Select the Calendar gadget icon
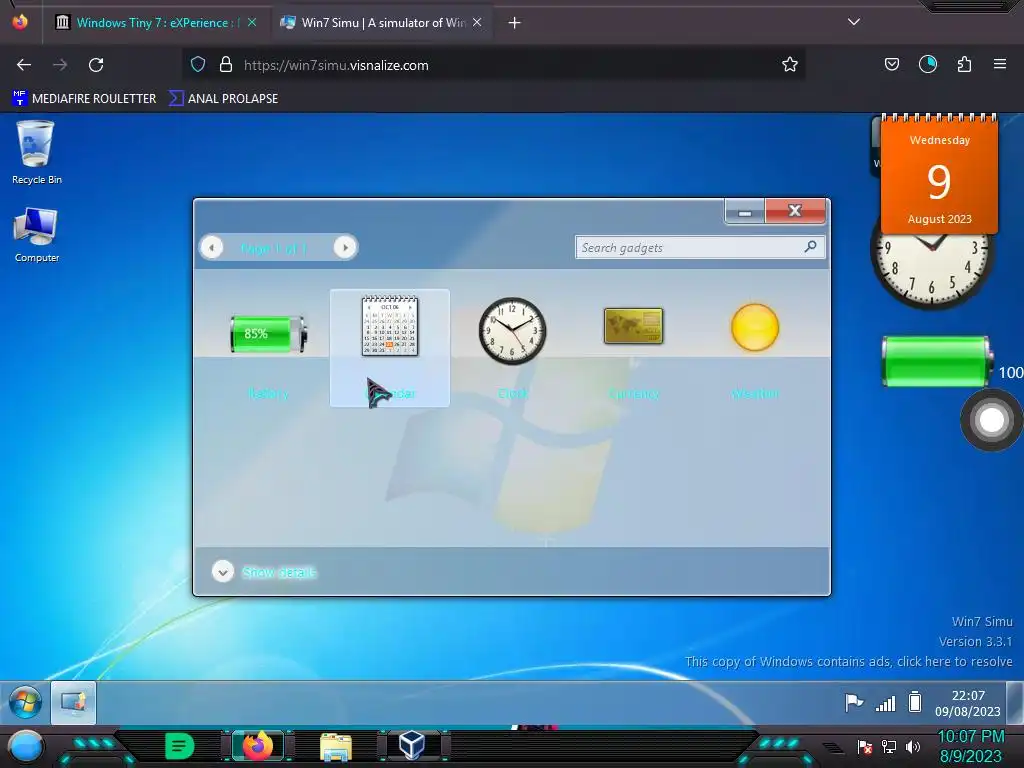 [390, 326]
